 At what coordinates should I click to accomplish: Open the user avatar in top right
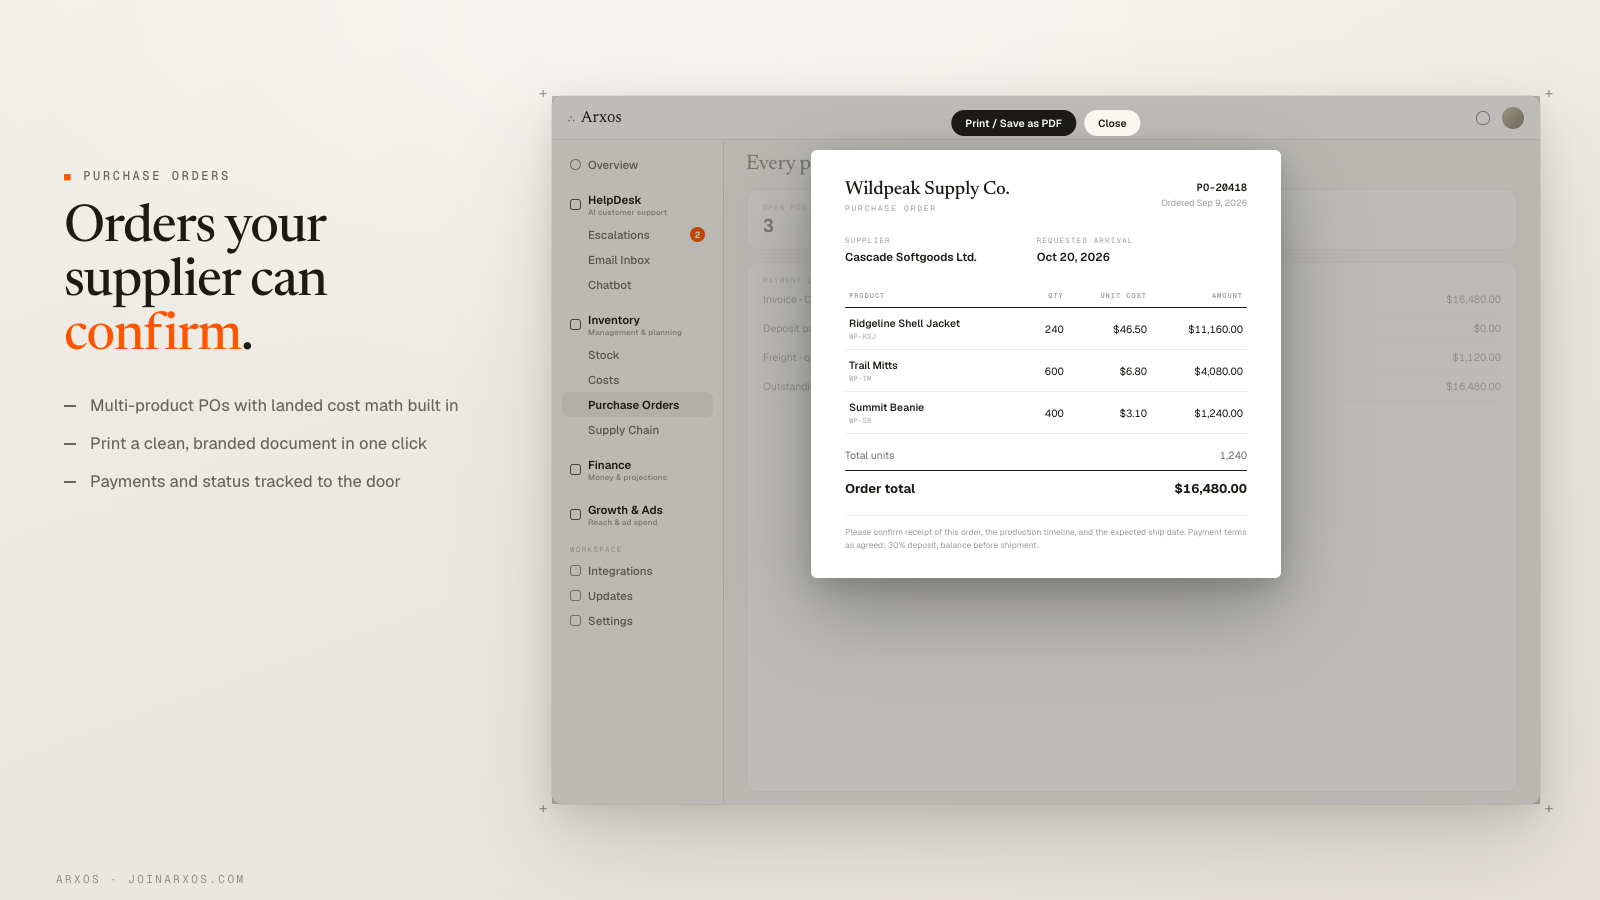[x=1513, y=118]
